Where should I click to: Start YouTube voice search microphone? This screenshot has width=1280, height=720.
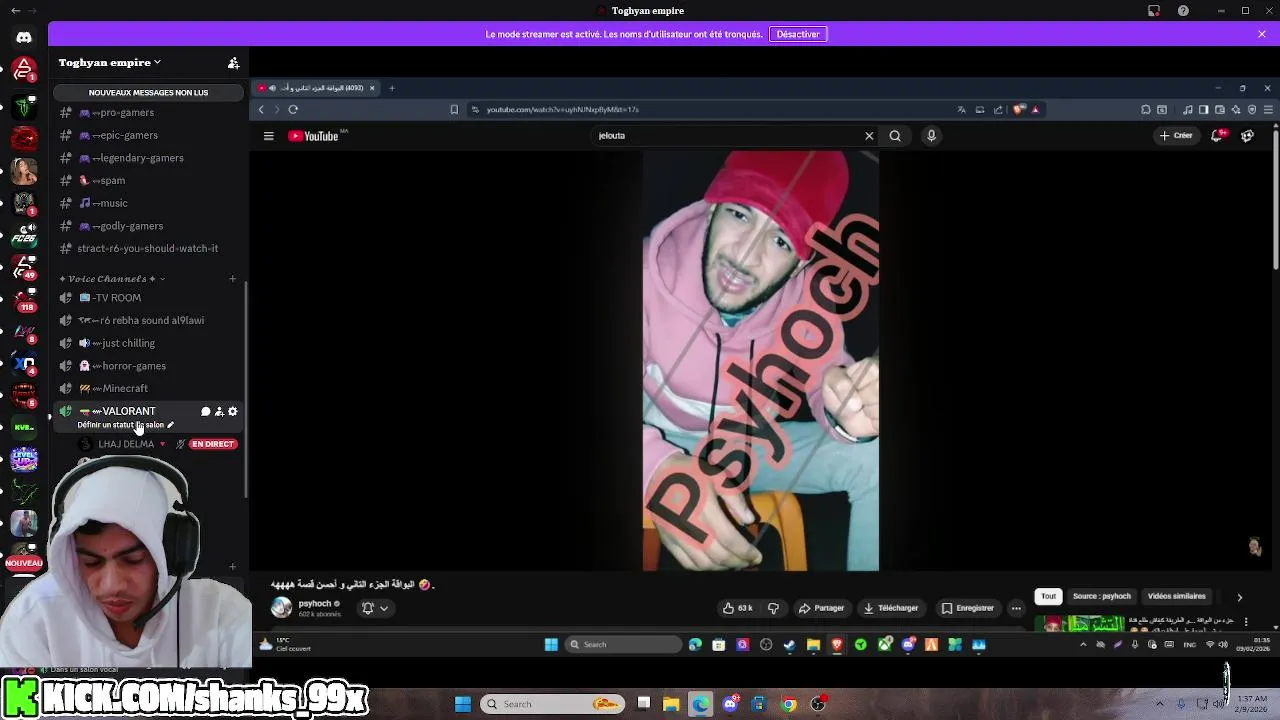[x=931, y=136]
